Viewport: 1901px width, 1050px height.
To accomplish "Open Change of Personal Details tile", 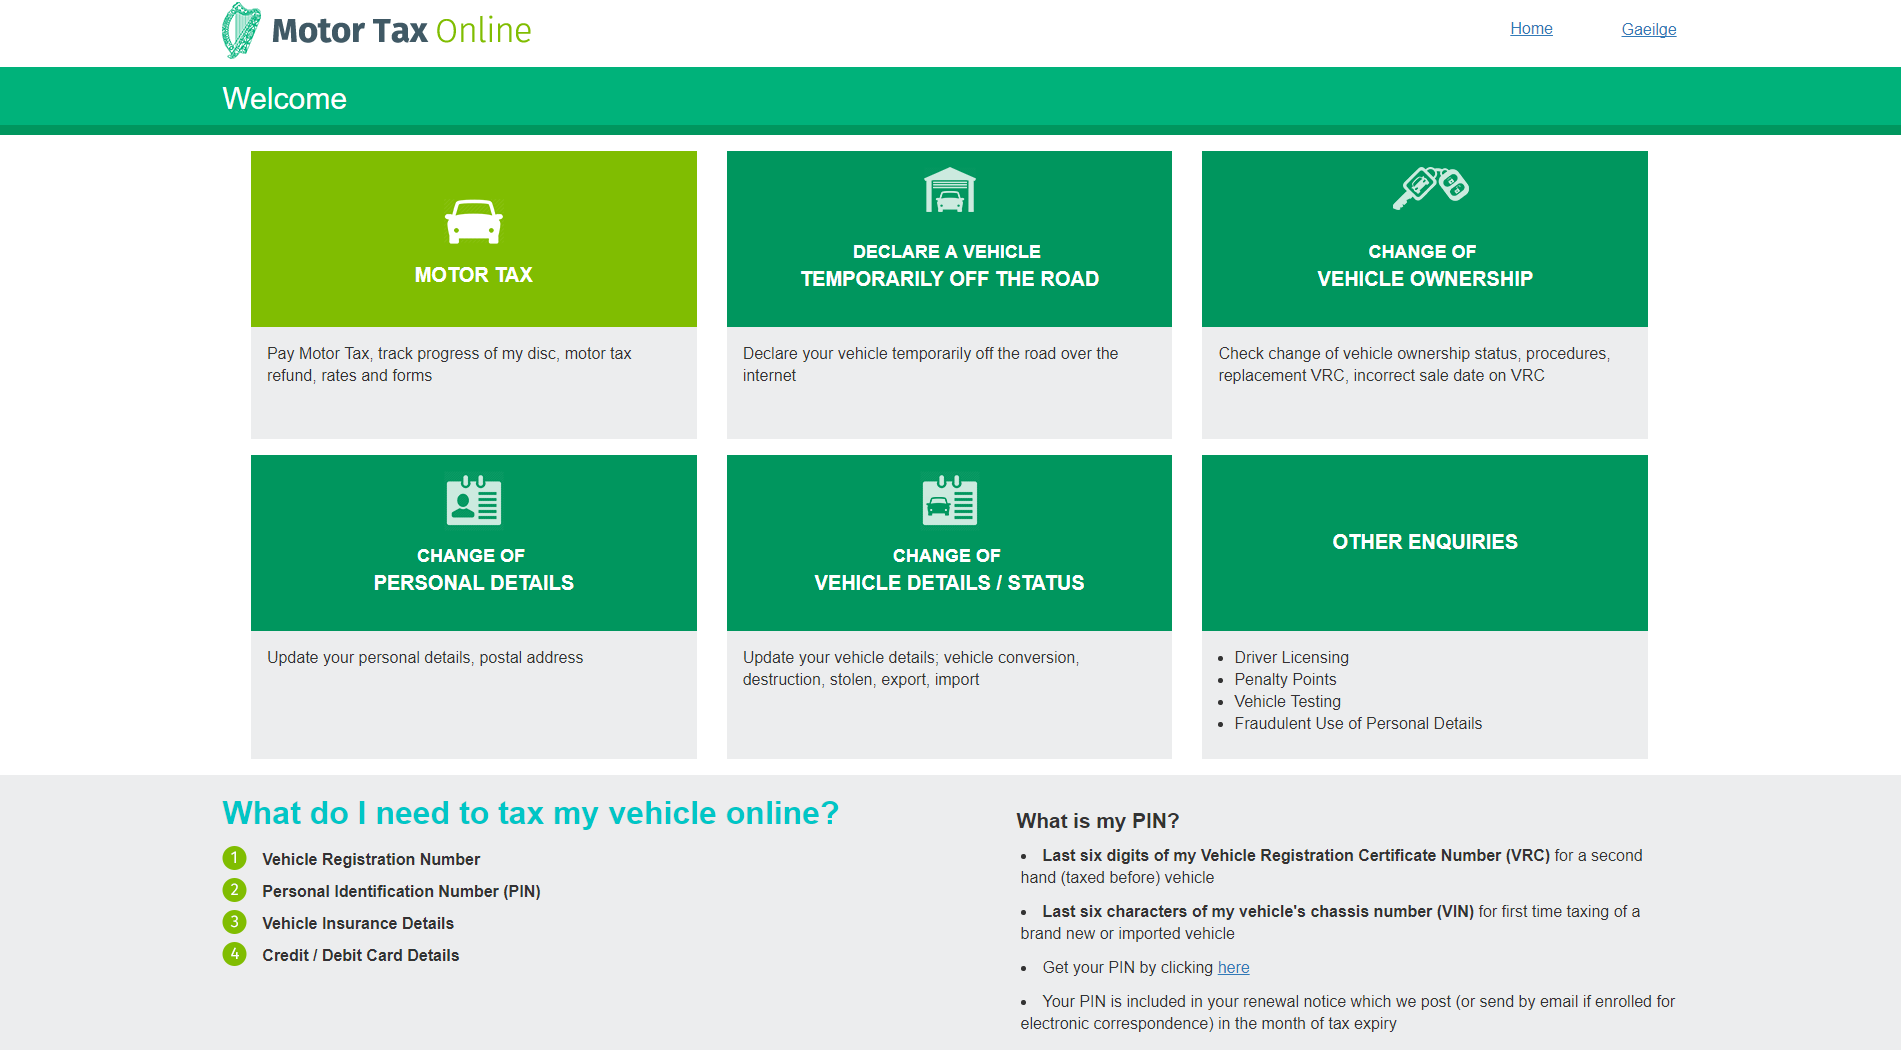I will 474,543.
